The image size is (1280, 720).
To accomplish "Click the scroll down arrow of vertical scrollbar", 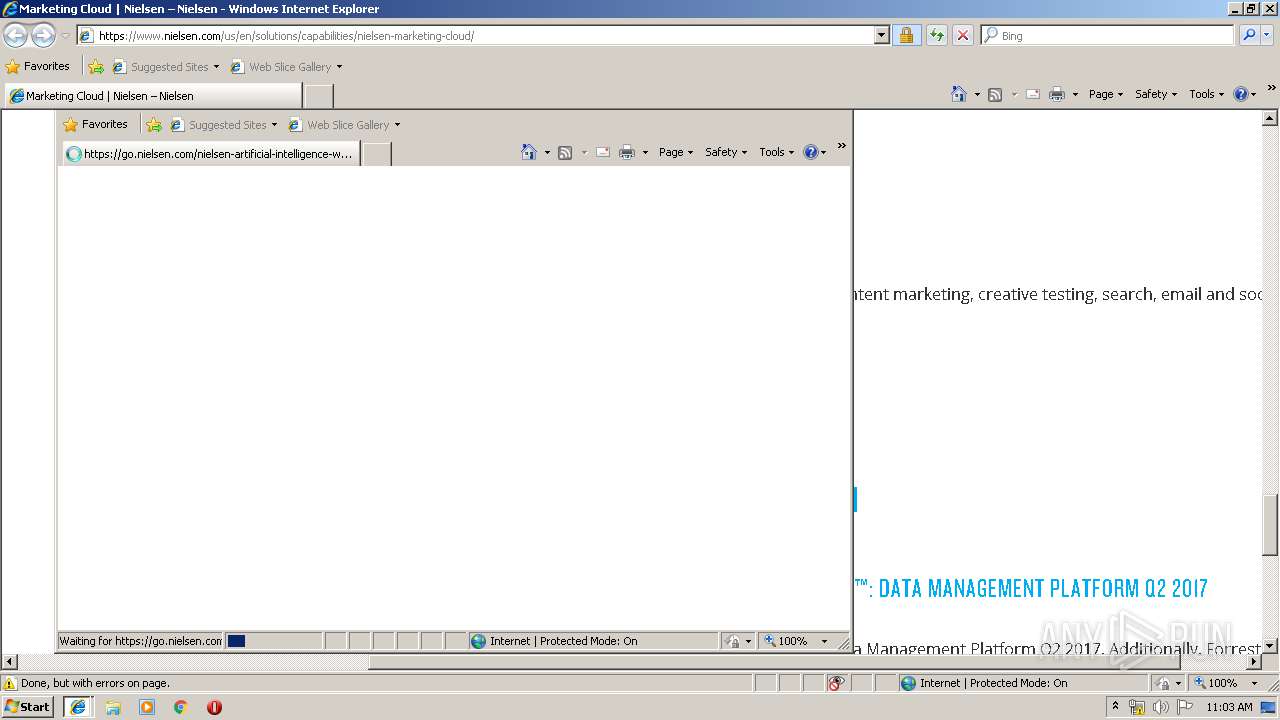I will [1271, 646].
